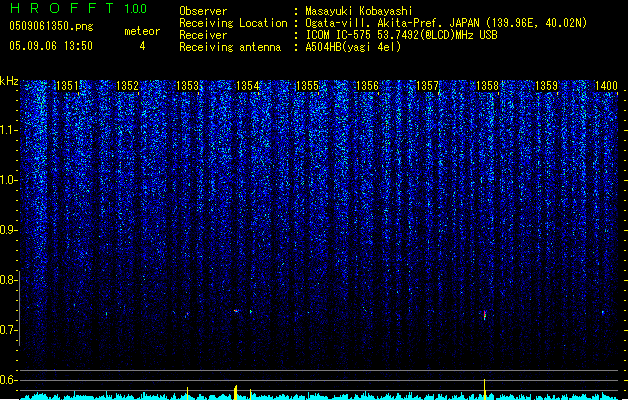629x400 pixels.
Task: Click the meteor echo at 1353
Action: [187, 315]
